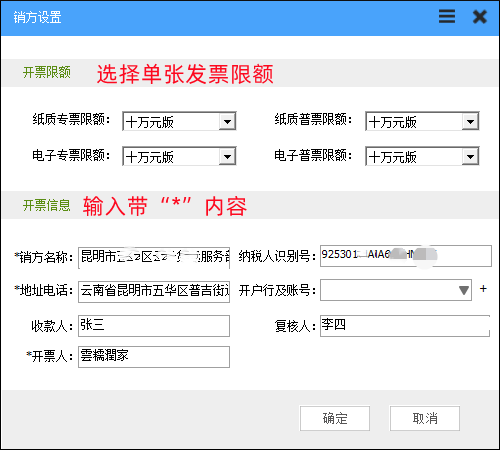Open the 开户行及账号 dropdown triangle
Screen dimensions: 500x450
click(x=464, y=290)
